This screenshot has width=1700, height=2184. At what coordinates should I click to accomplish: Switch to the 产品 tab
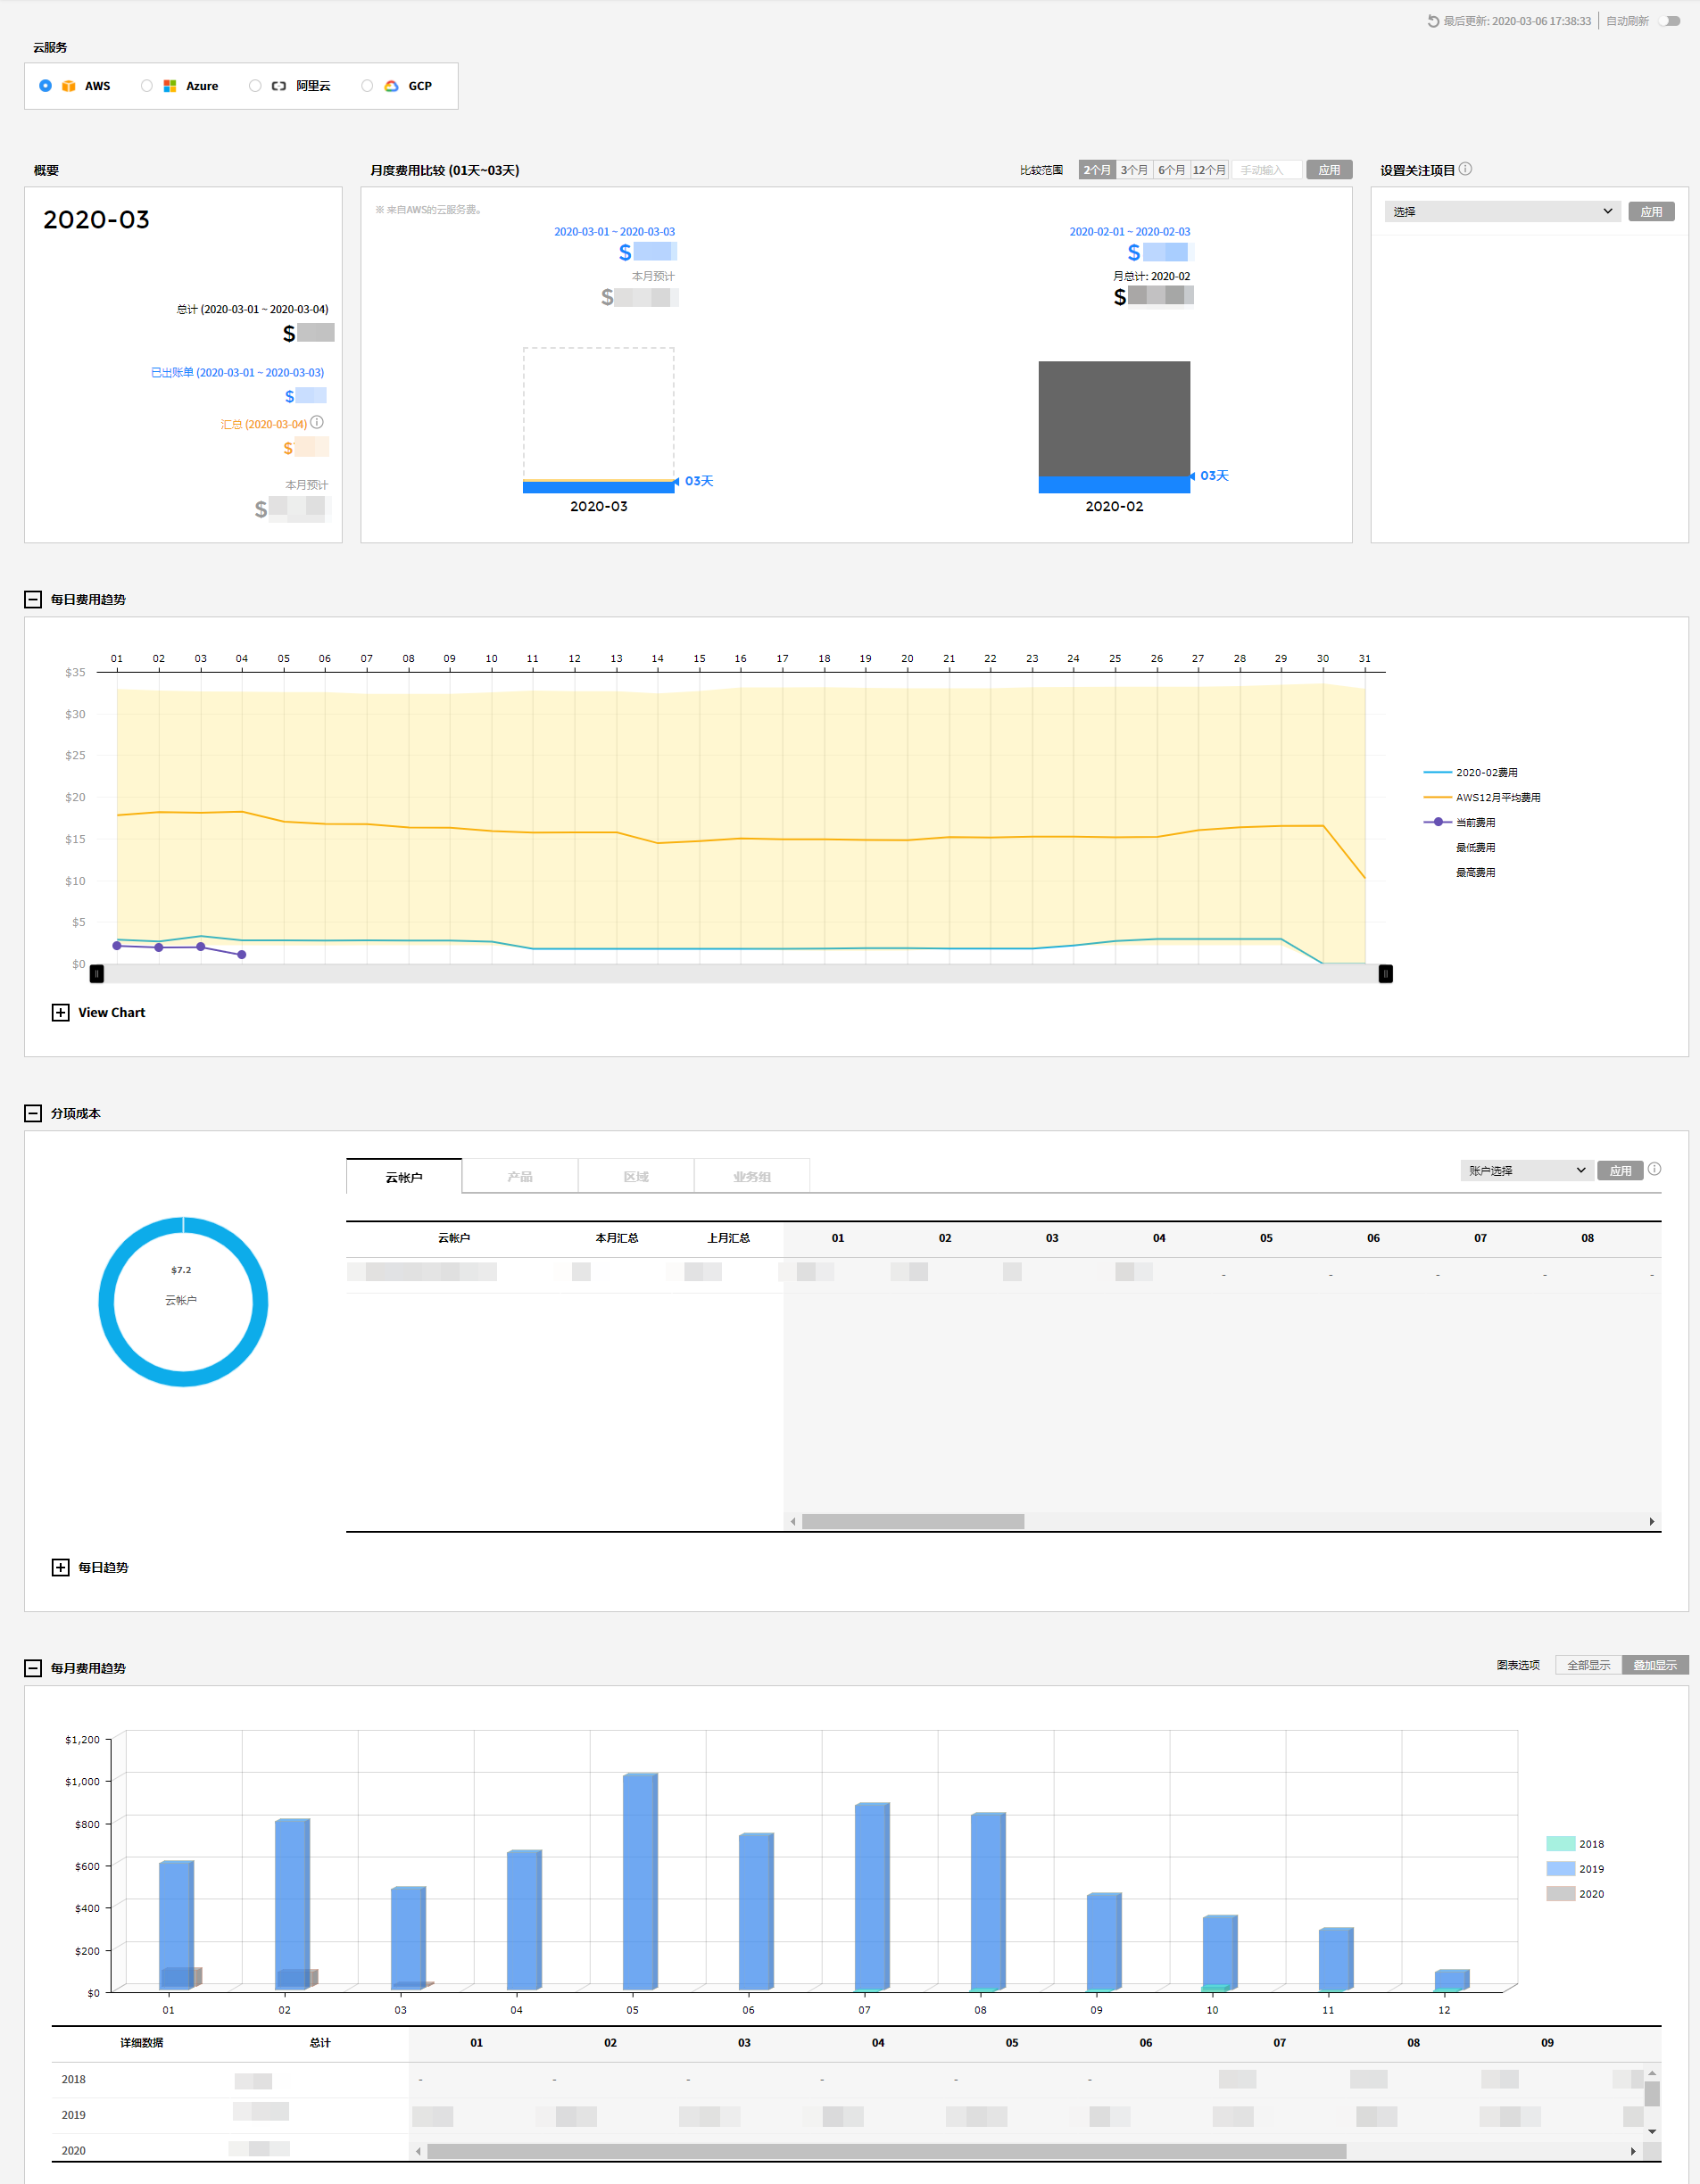[519, 1177]
